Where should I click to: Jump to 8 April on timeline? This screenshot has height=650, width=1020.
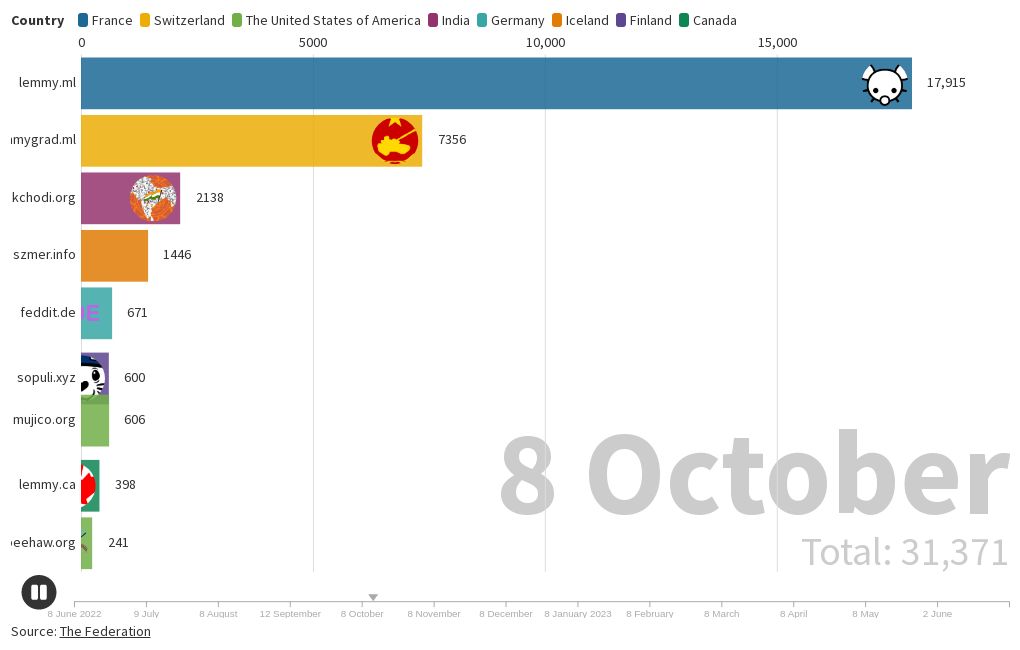click(x=794, y=614)
